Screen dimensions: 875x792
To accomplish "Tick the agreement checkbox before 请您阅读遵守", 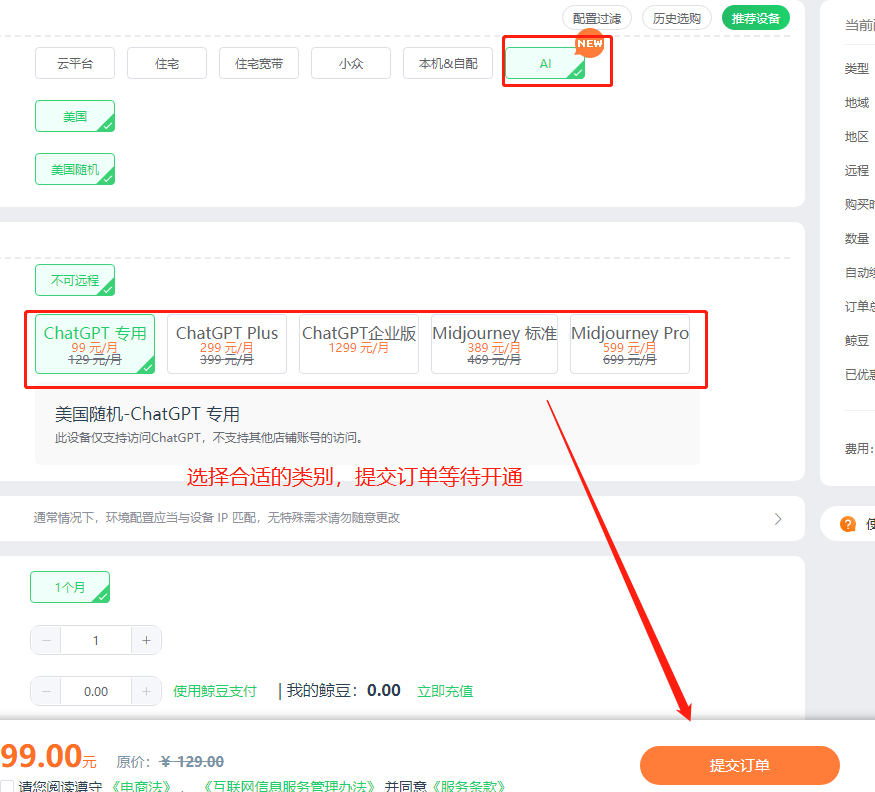I will pos(7,786).
